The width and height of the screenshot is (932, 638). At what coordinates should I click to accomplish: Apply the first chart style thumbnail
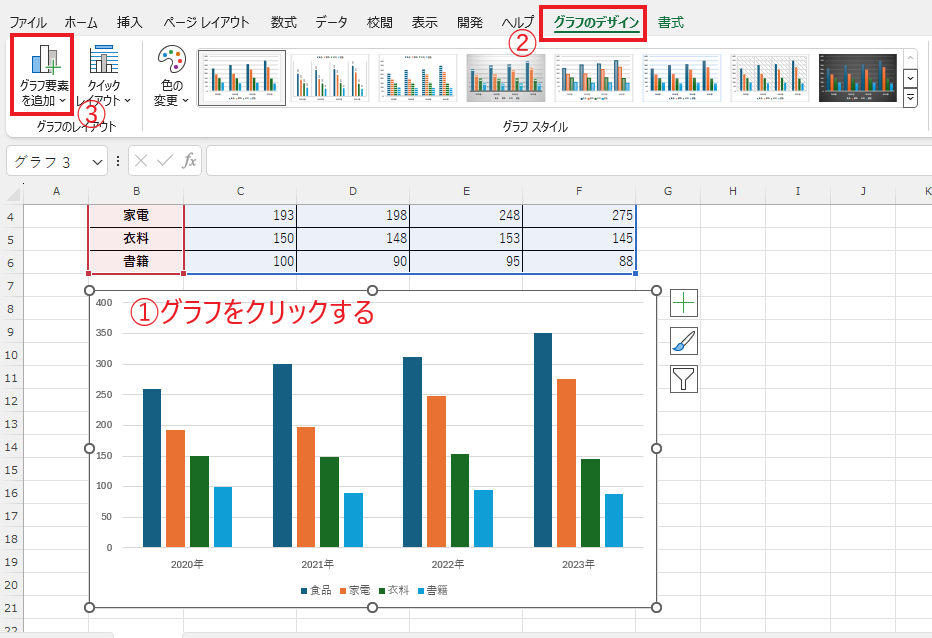[242, 78]
